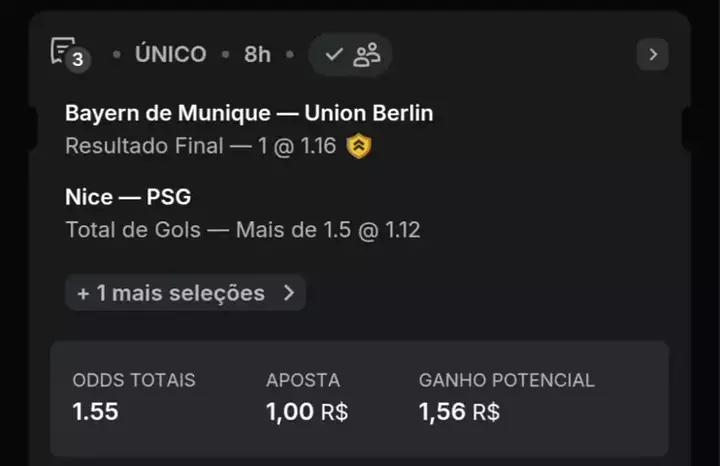This screenshot has width=720, height=466.
Task: Click the APOSTA label
Action: tap(303, 380)
